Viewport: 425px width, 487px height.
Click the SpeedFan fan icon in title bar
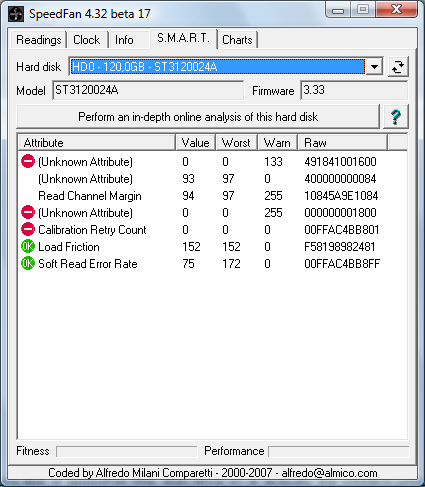tap(16, 14)
